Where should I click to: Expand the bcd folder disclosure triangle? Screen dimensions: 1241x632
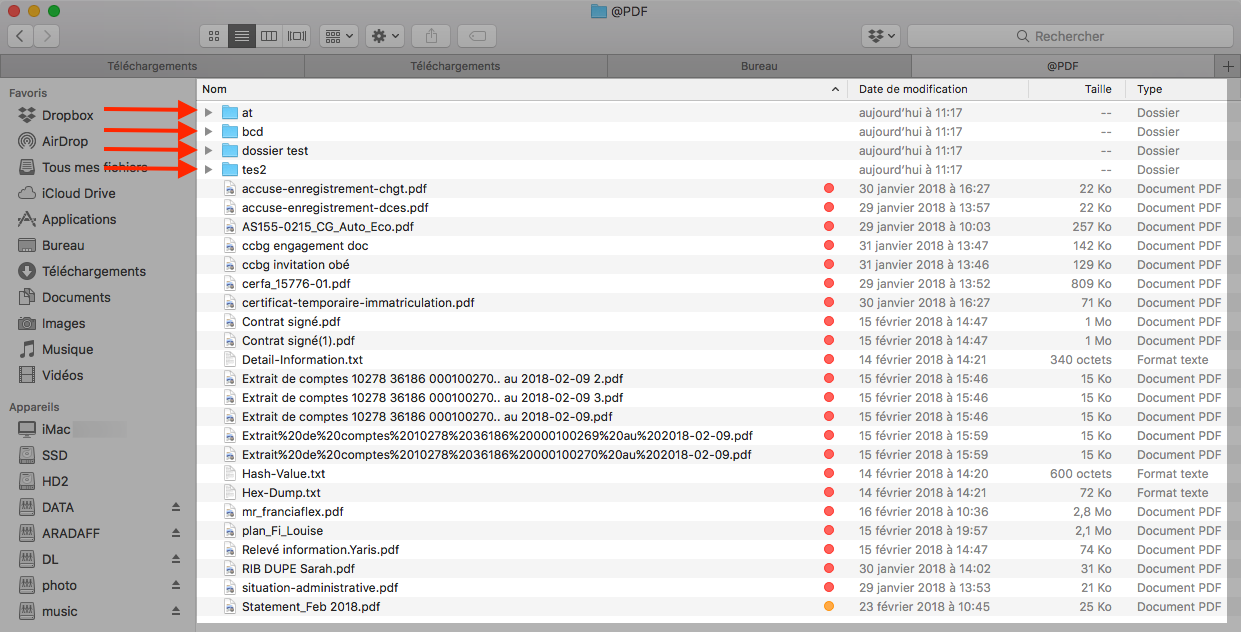pos(208,132)
